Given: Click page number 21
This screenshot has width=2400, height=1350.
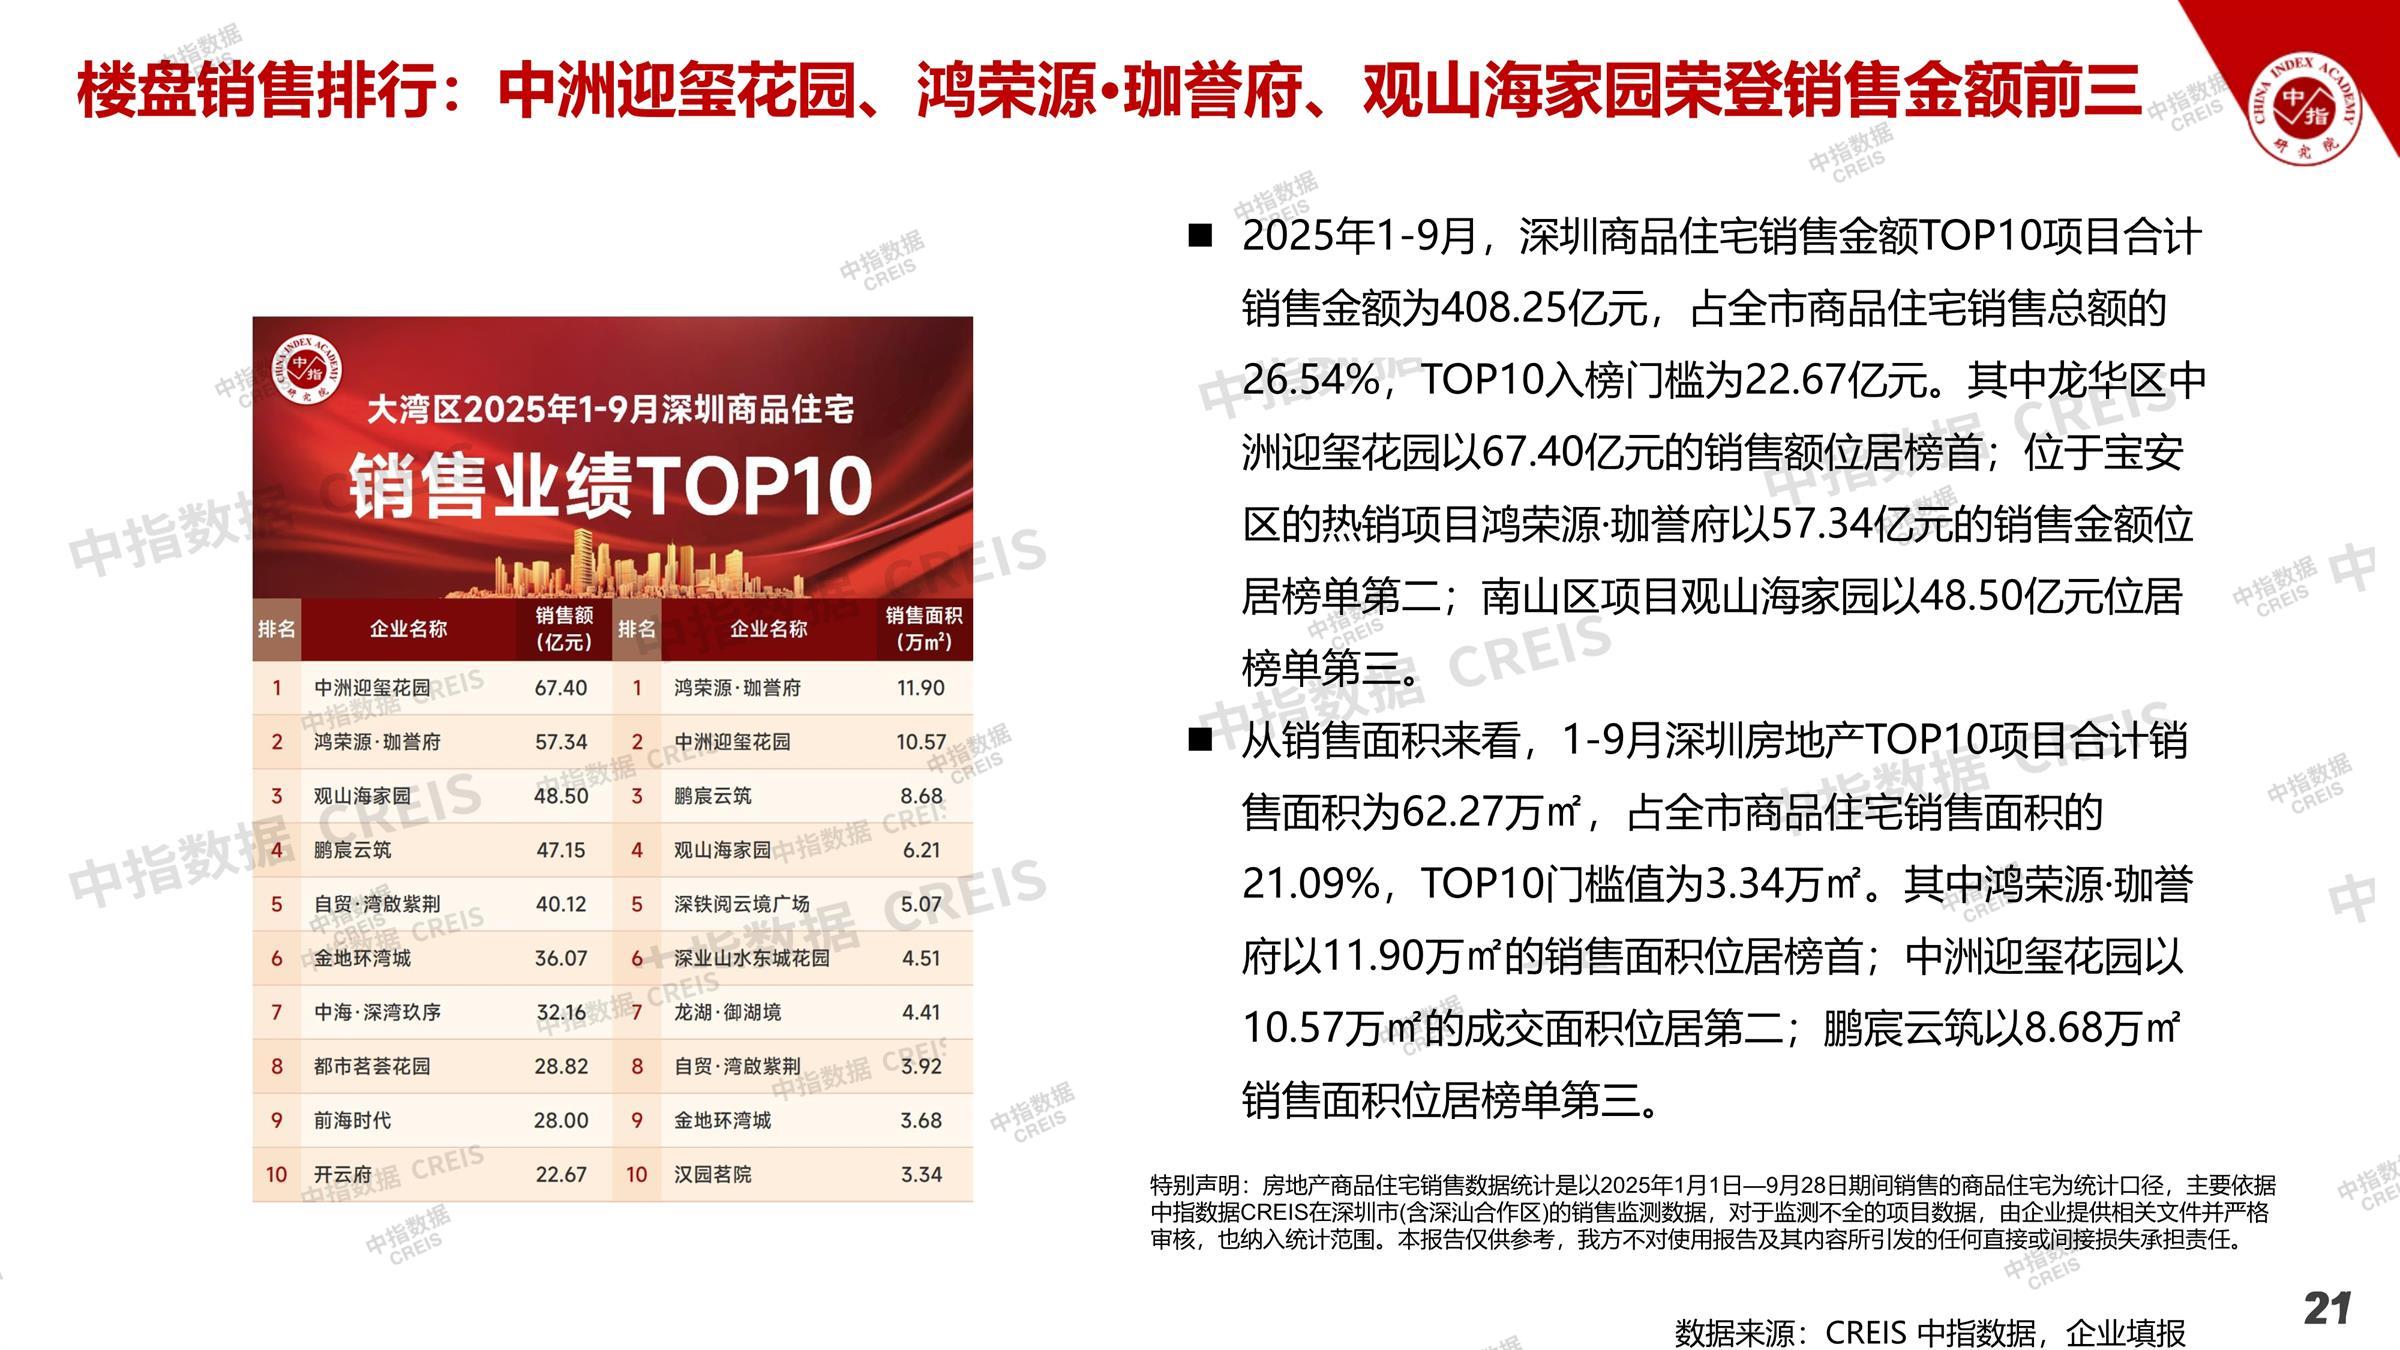Looking at the screenshot, I should (x=2326, y=1308).
